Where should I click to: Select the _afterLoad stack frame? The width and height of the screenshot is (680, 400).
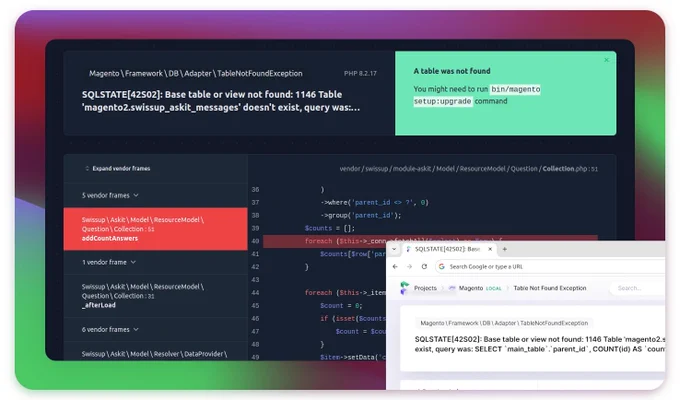(x=155, y=296)
